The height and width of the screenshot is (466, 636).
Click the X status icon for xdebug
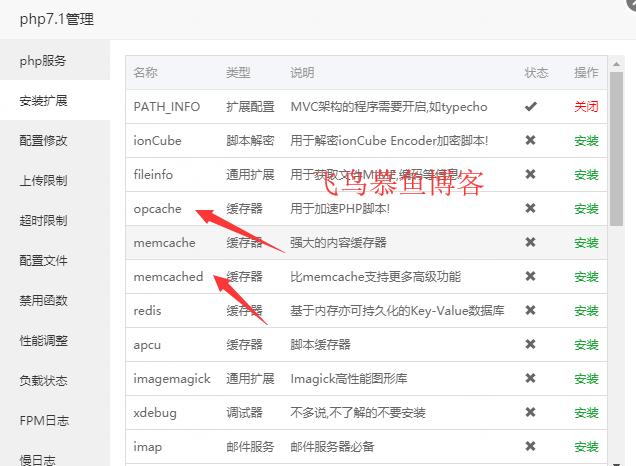(530, 412)
